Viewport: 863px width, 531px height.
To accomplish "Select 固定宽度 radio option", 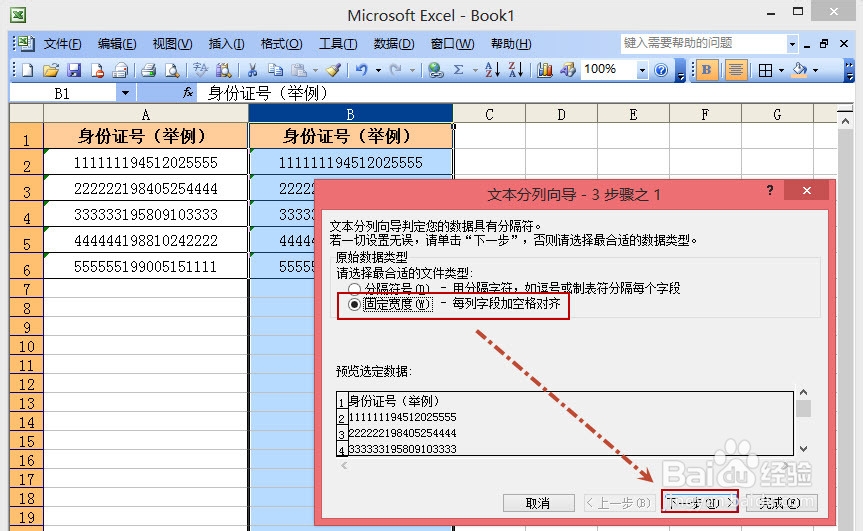I will pos(354,304).
